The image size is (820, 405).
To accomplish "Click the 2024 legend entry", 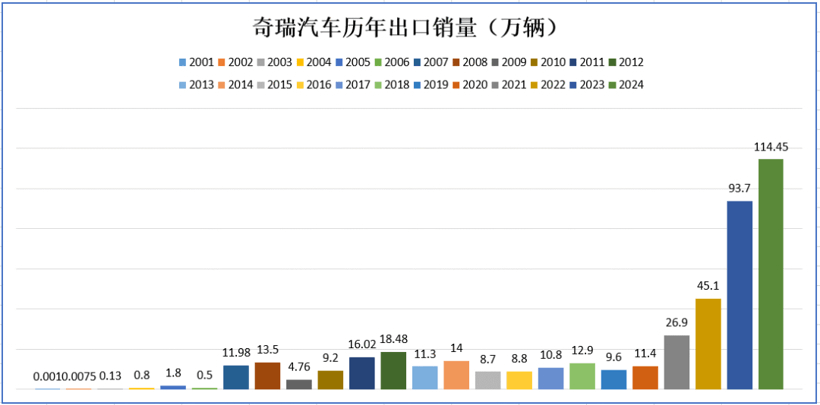I will tap(626, 85).
